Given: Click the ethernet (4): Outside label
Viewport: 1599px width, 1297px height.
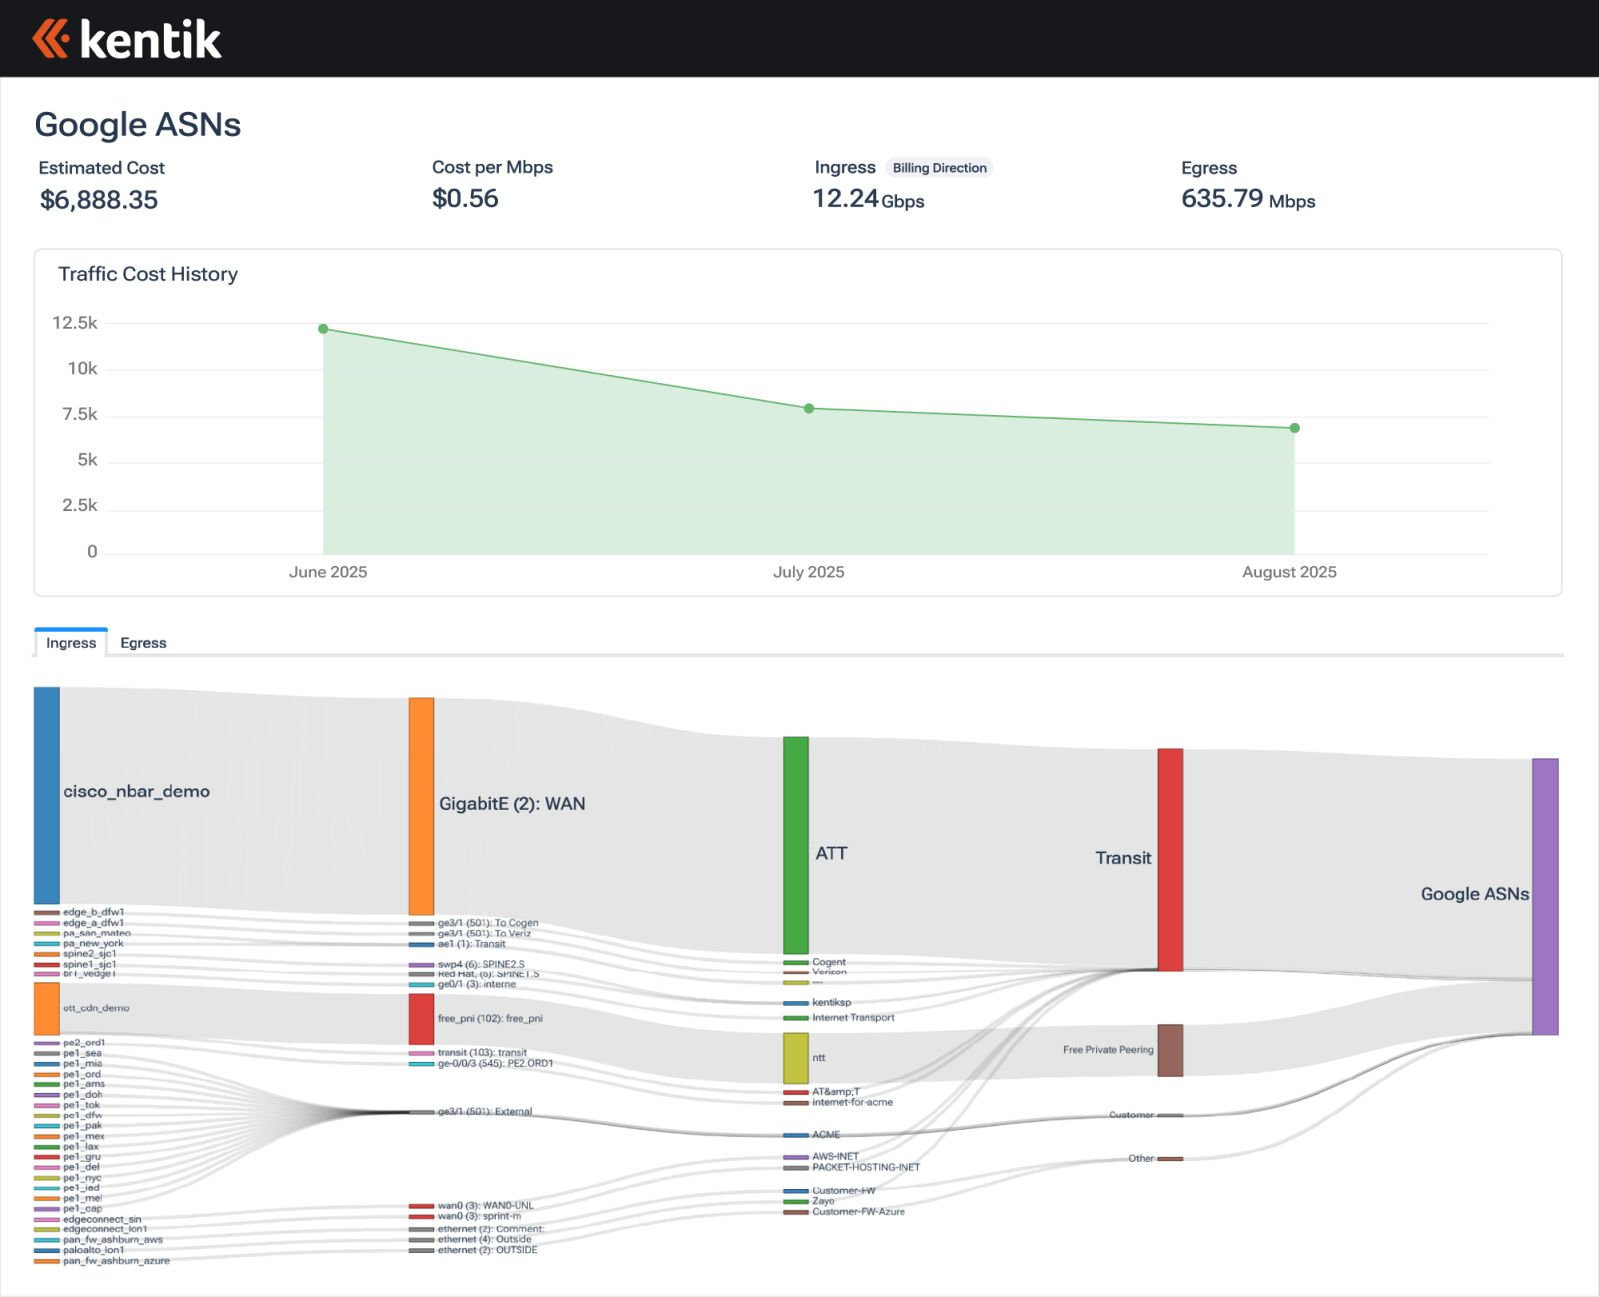Looking at the screenshot, I should coord(484,1239).
